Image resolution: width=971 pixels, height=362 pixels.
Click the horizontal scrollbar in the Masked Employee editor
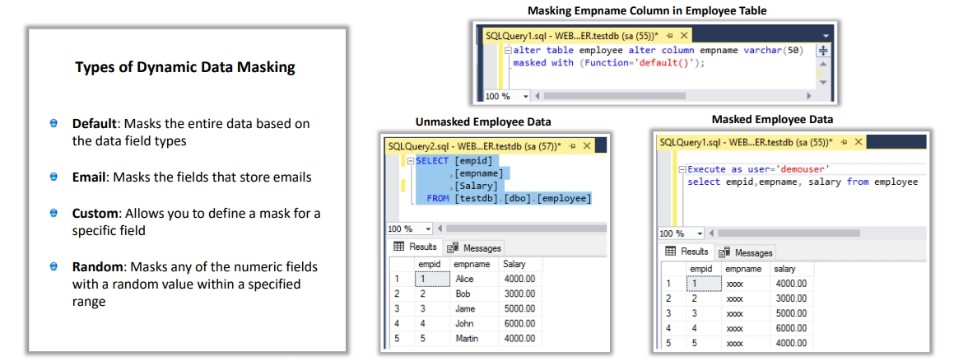[788, 233]
